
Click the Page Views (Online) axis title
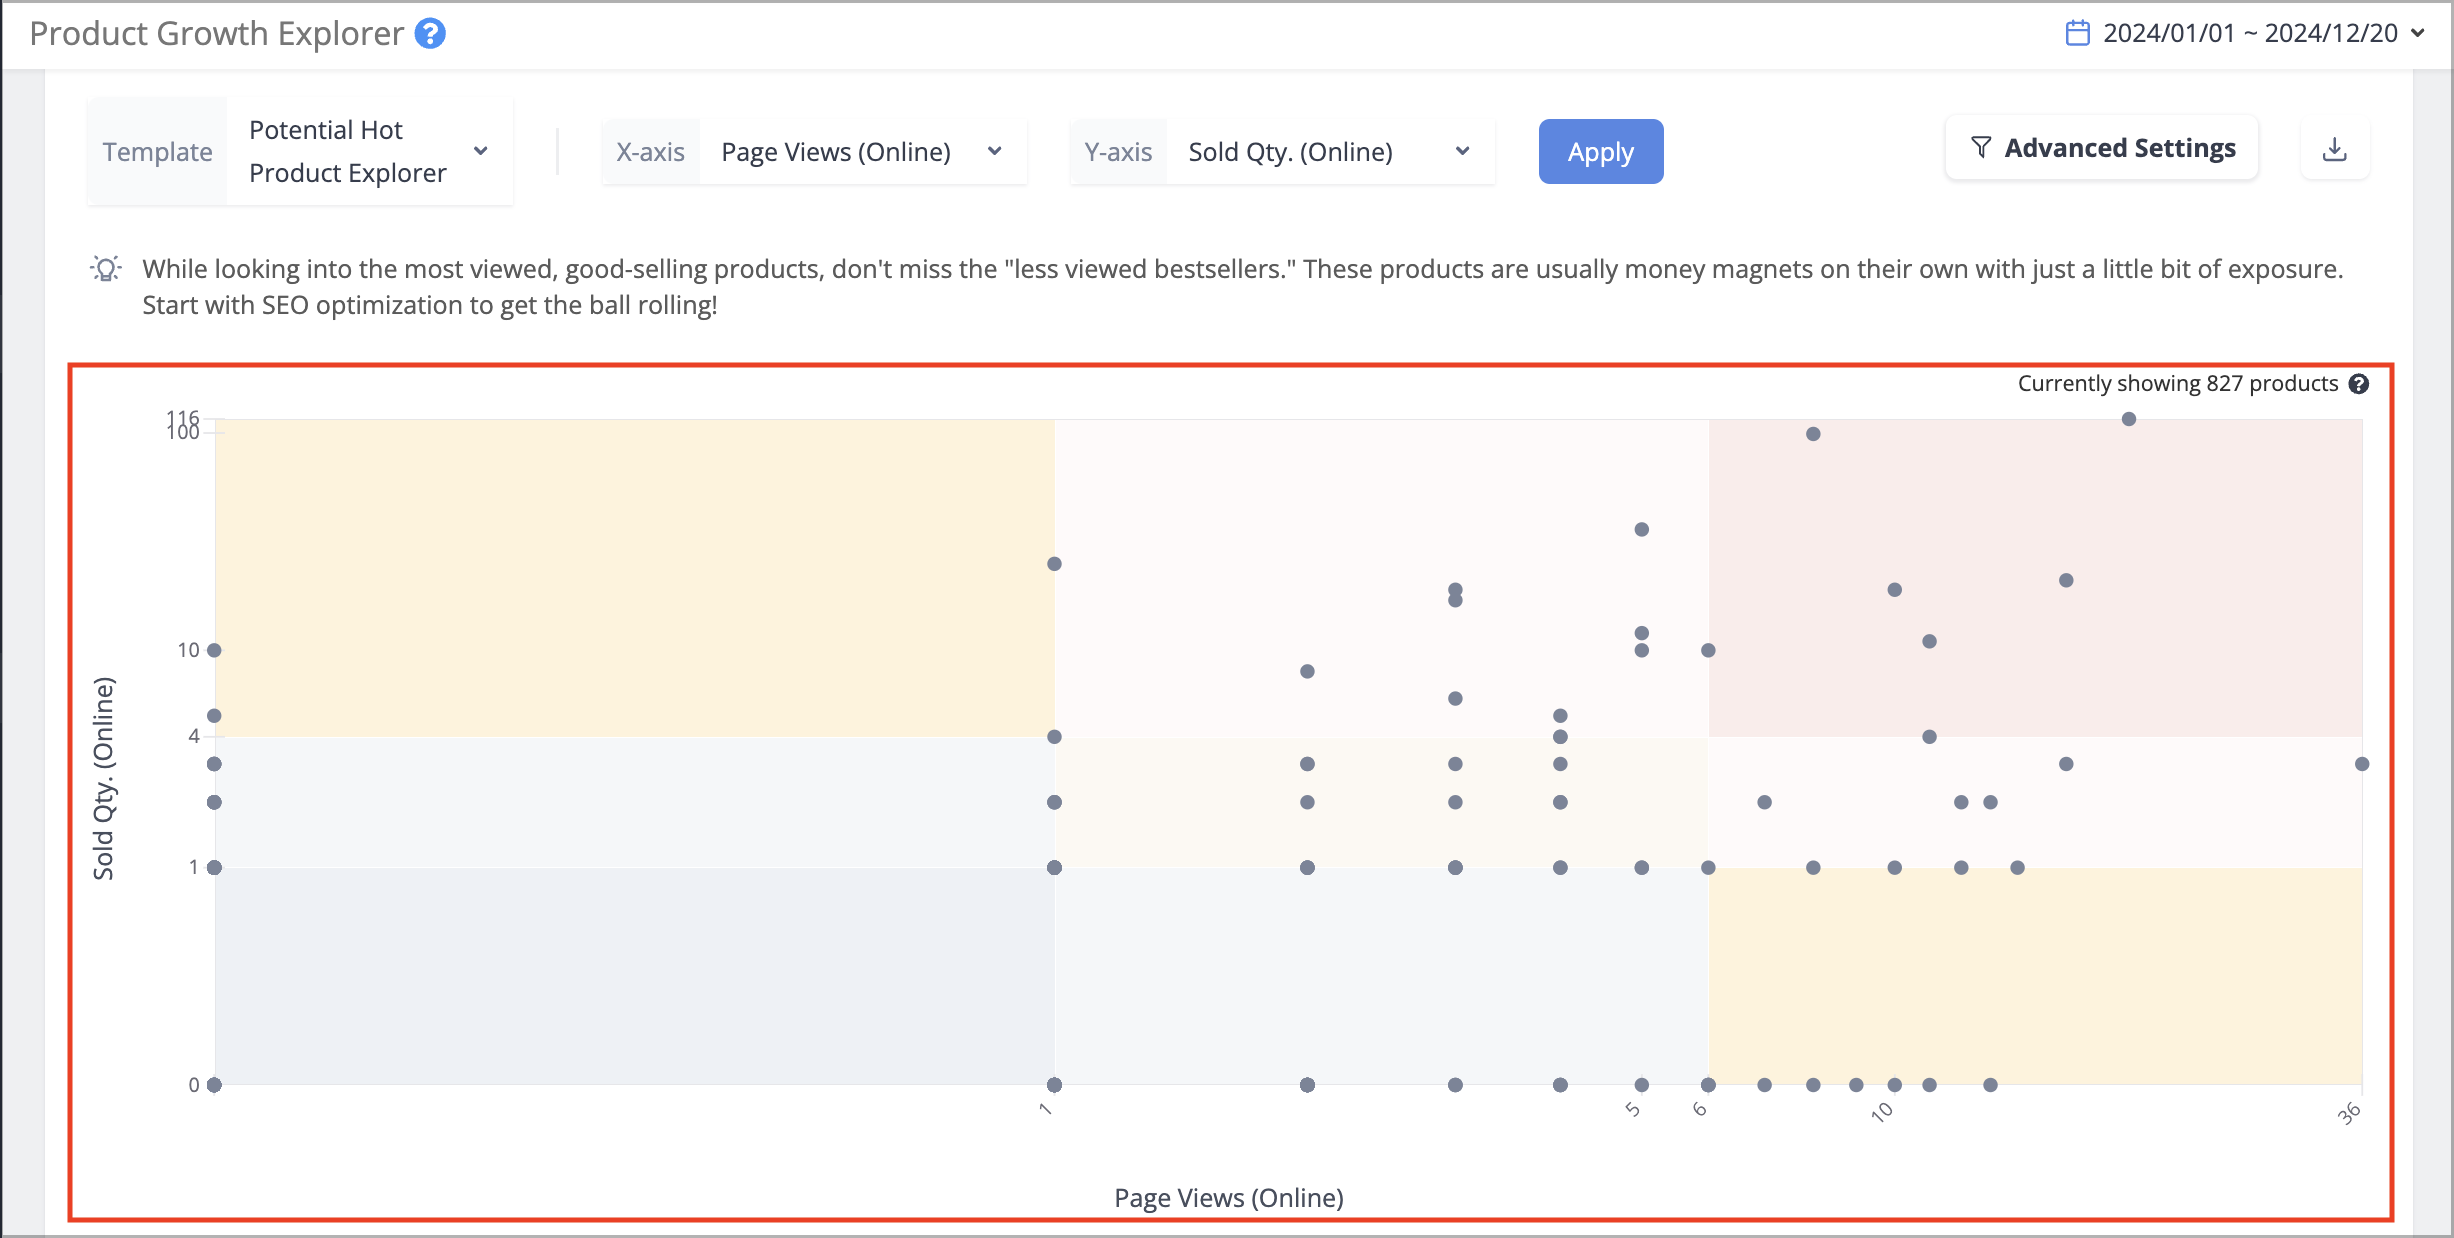[x=1229, y=1198]
